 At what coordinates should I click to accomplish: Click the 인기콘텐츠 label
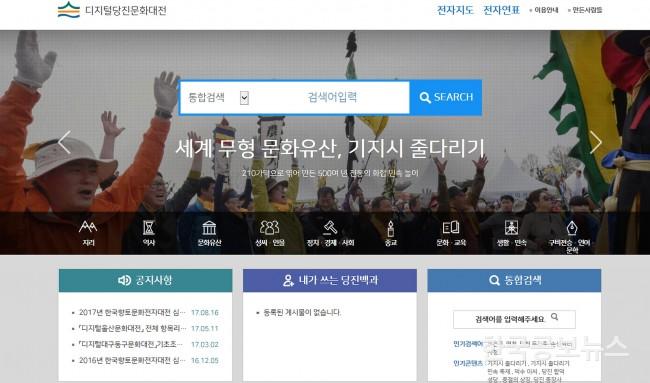click(x=468, y=363)
